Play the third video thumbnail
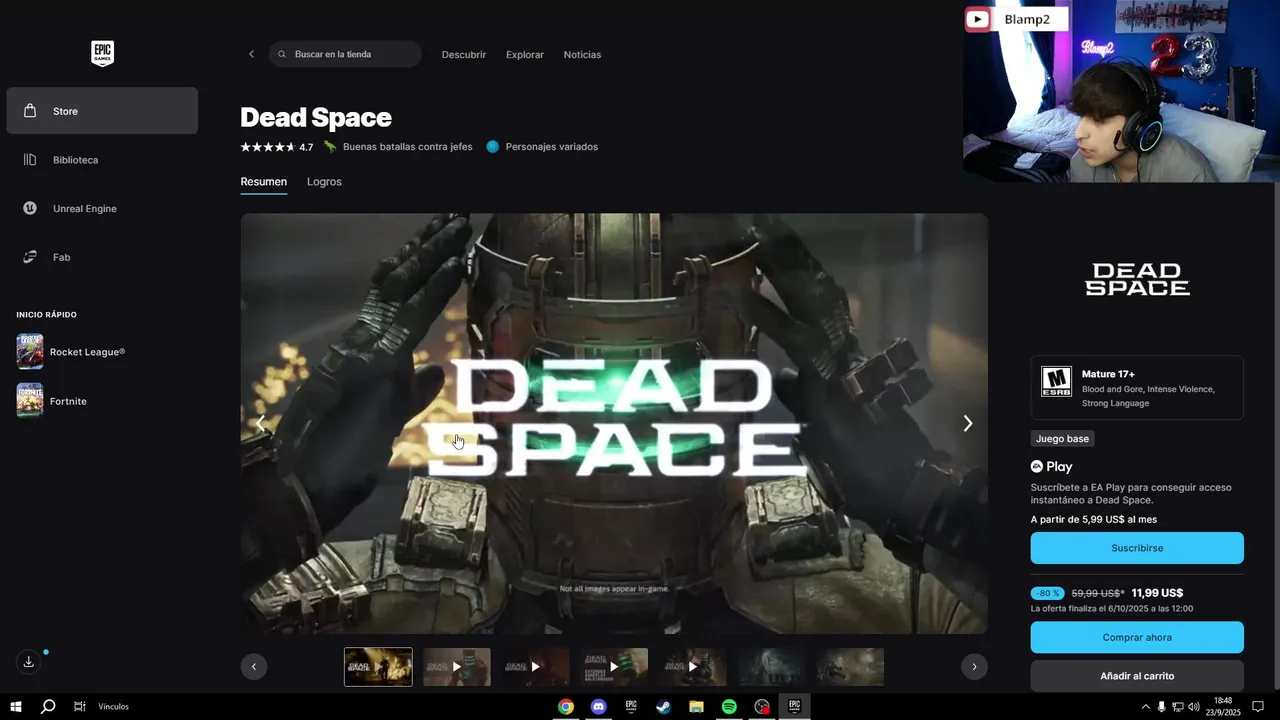The height and width of the screenshot is (720, 1280). 535,667
